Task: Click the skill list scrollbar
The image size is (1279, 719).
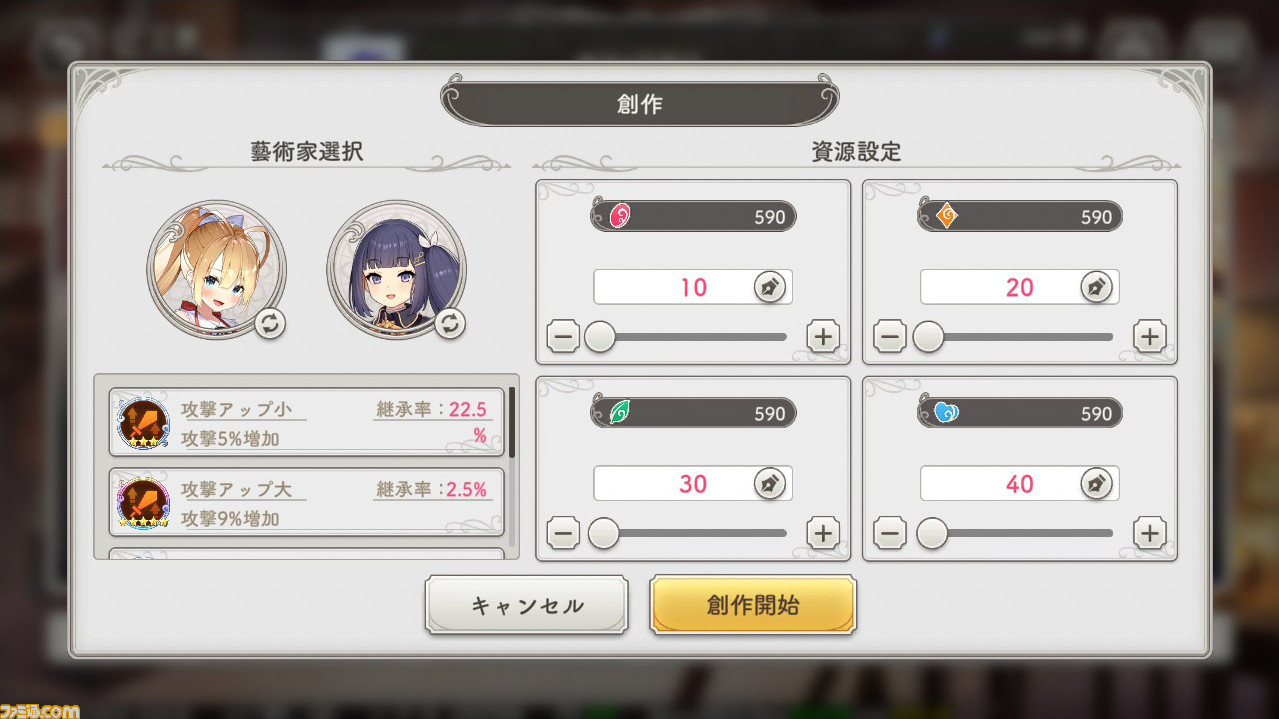Action: [x=512, y=422]
